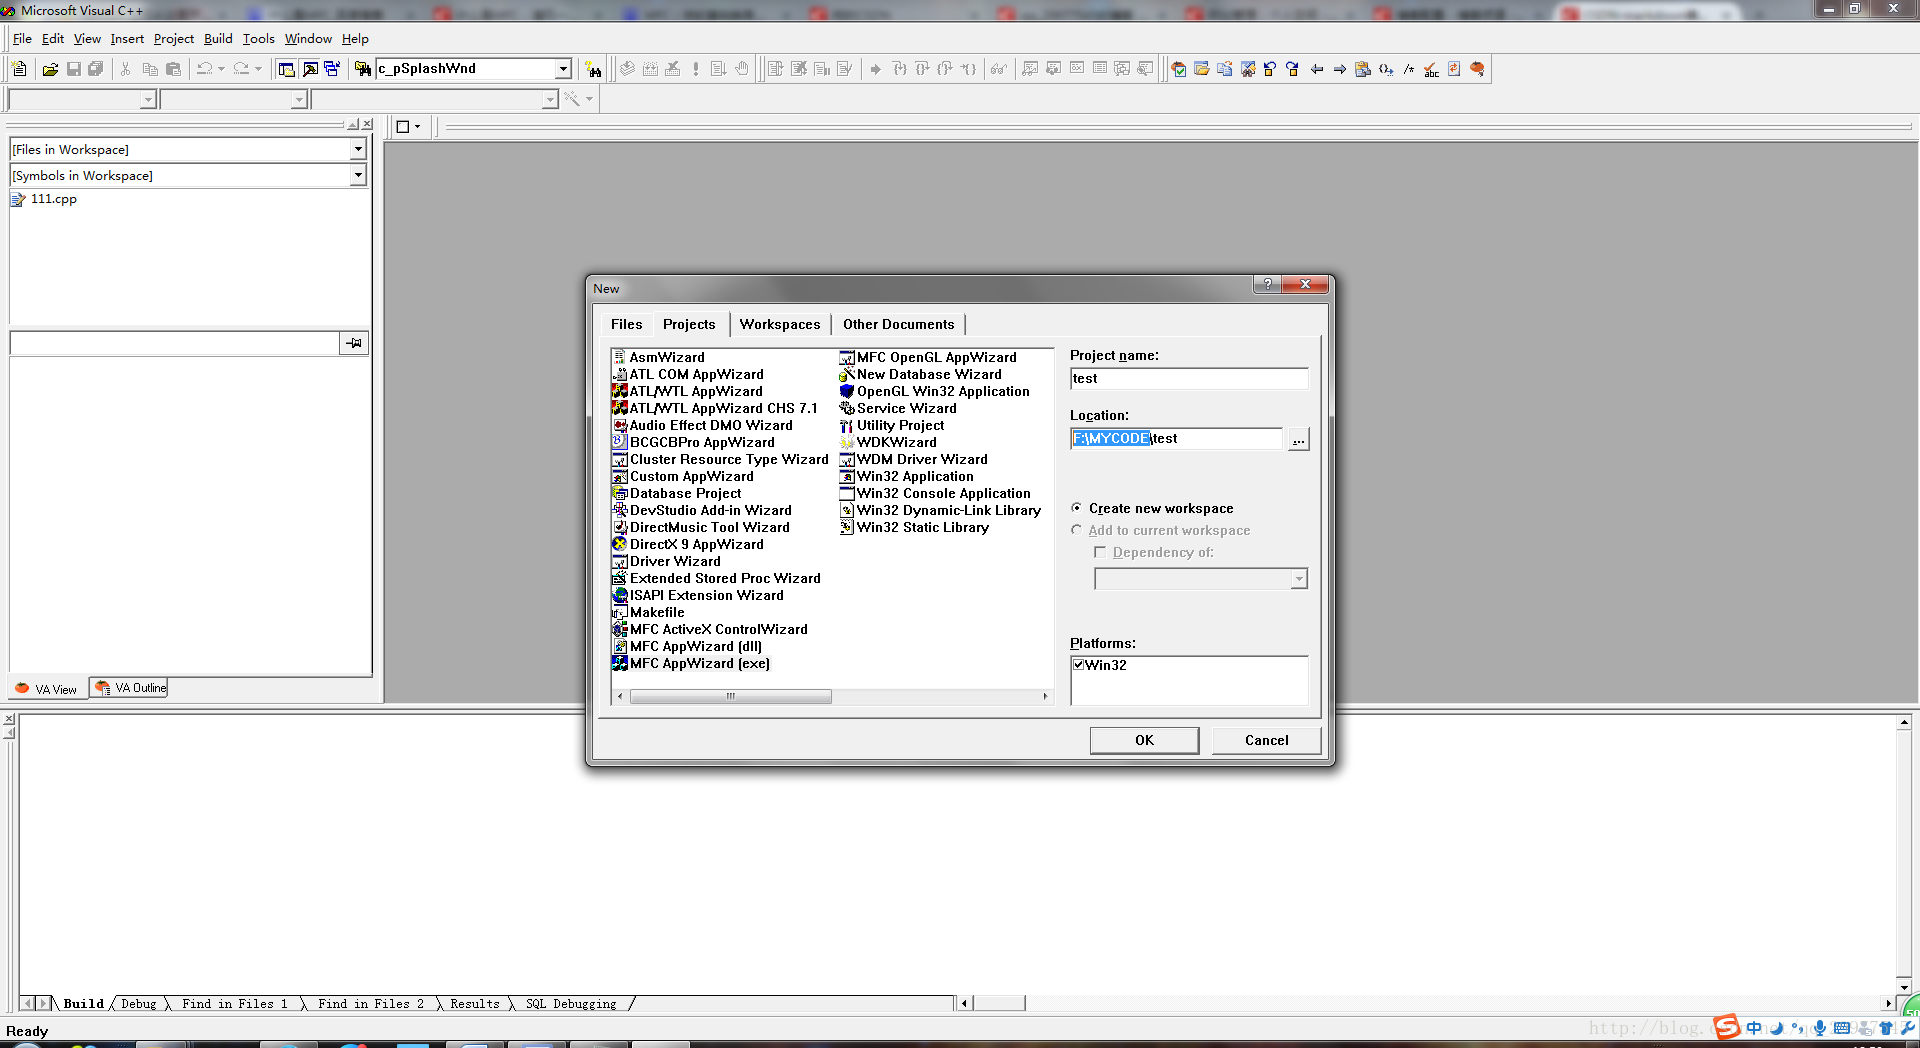
Task: Click the Paste clipboard icon
Action: pyautogui.click(x=173, y=69)
